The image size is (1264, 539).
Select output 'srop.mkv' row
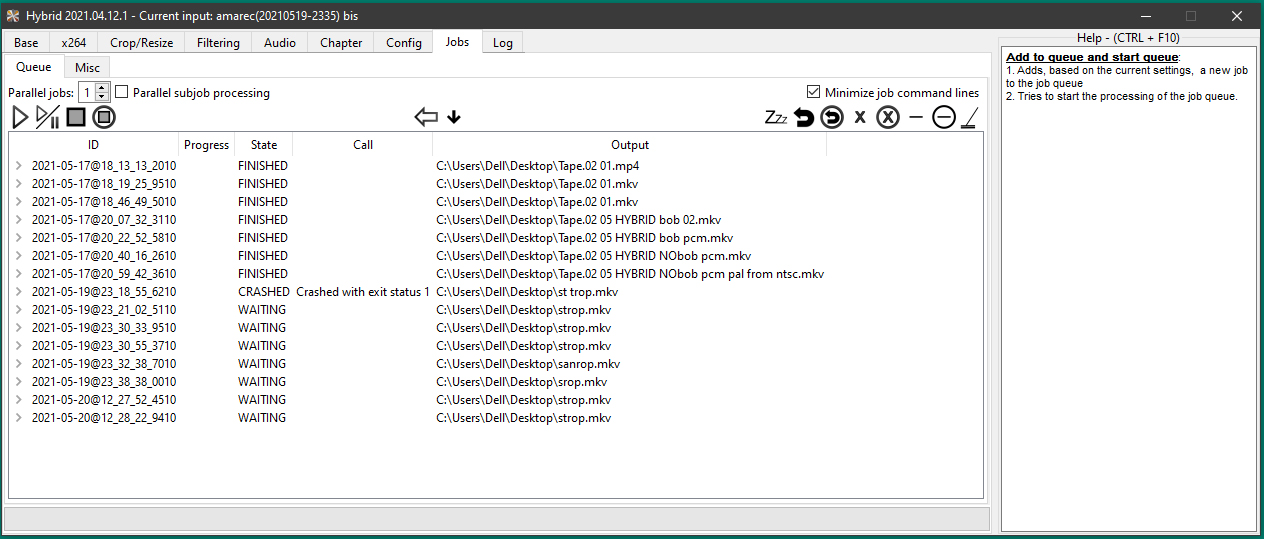(x=521, y=382)
